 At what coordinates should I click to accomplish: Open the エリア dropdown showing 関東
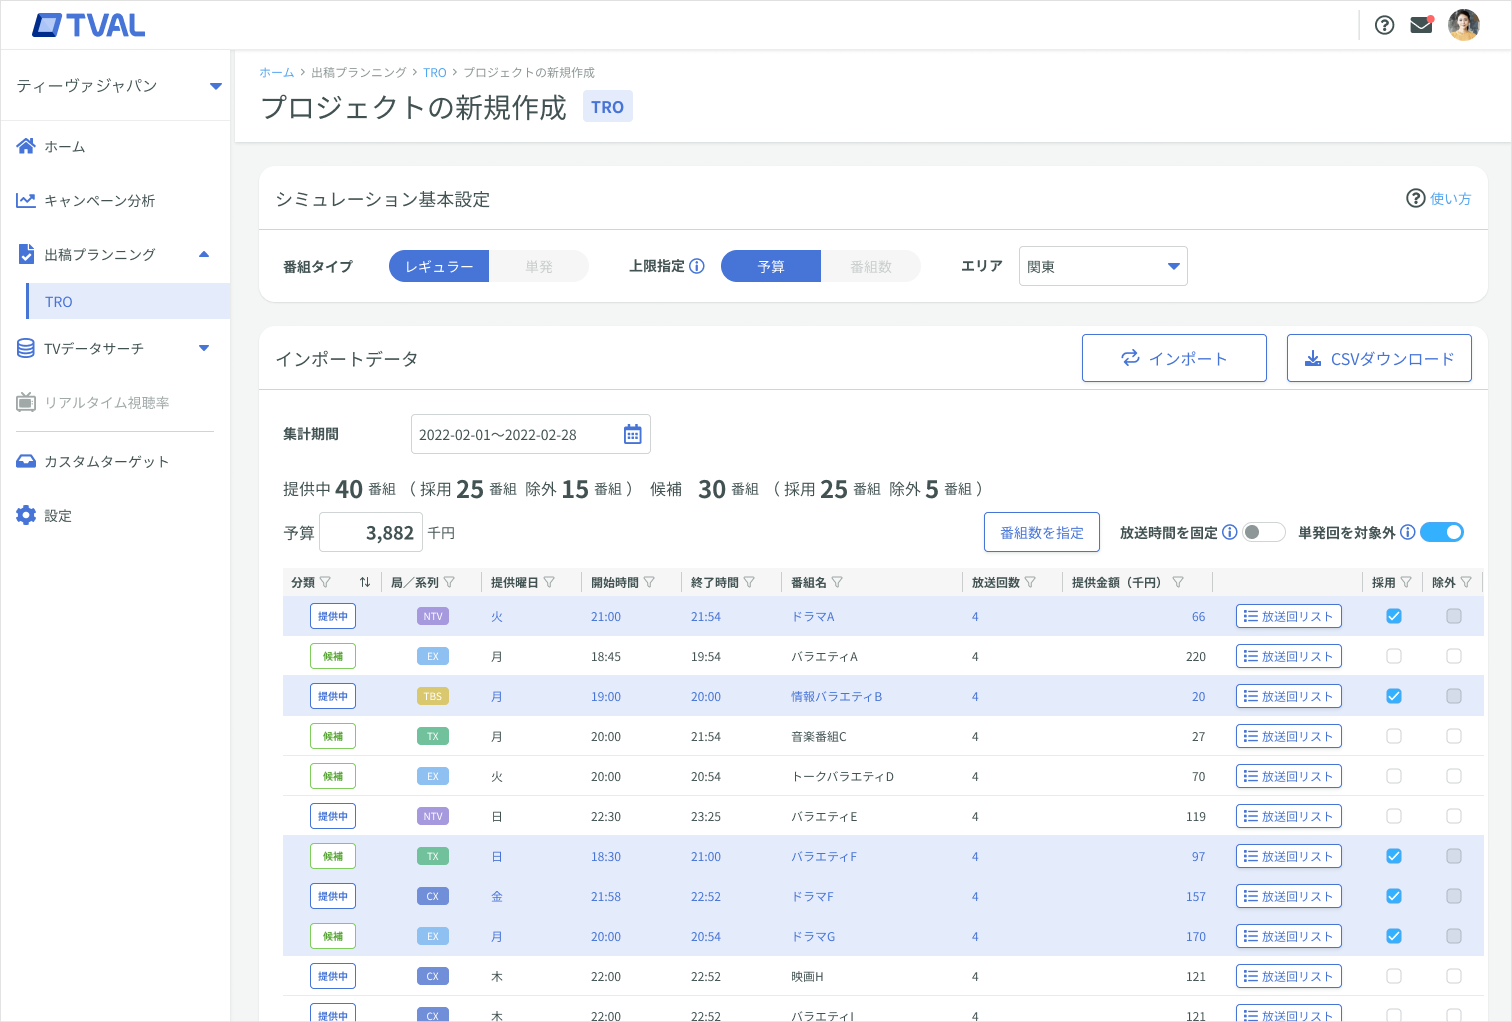pyautogui.click(x=1102, y=266)
